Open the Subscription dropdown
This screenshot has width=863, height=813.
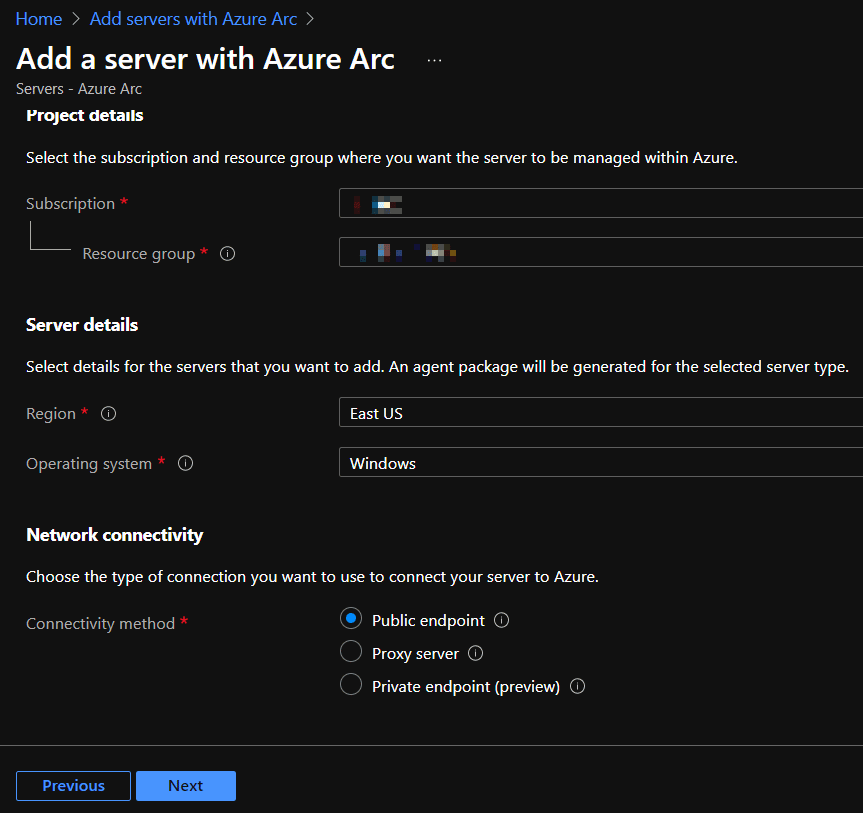(x=601, y=203)
